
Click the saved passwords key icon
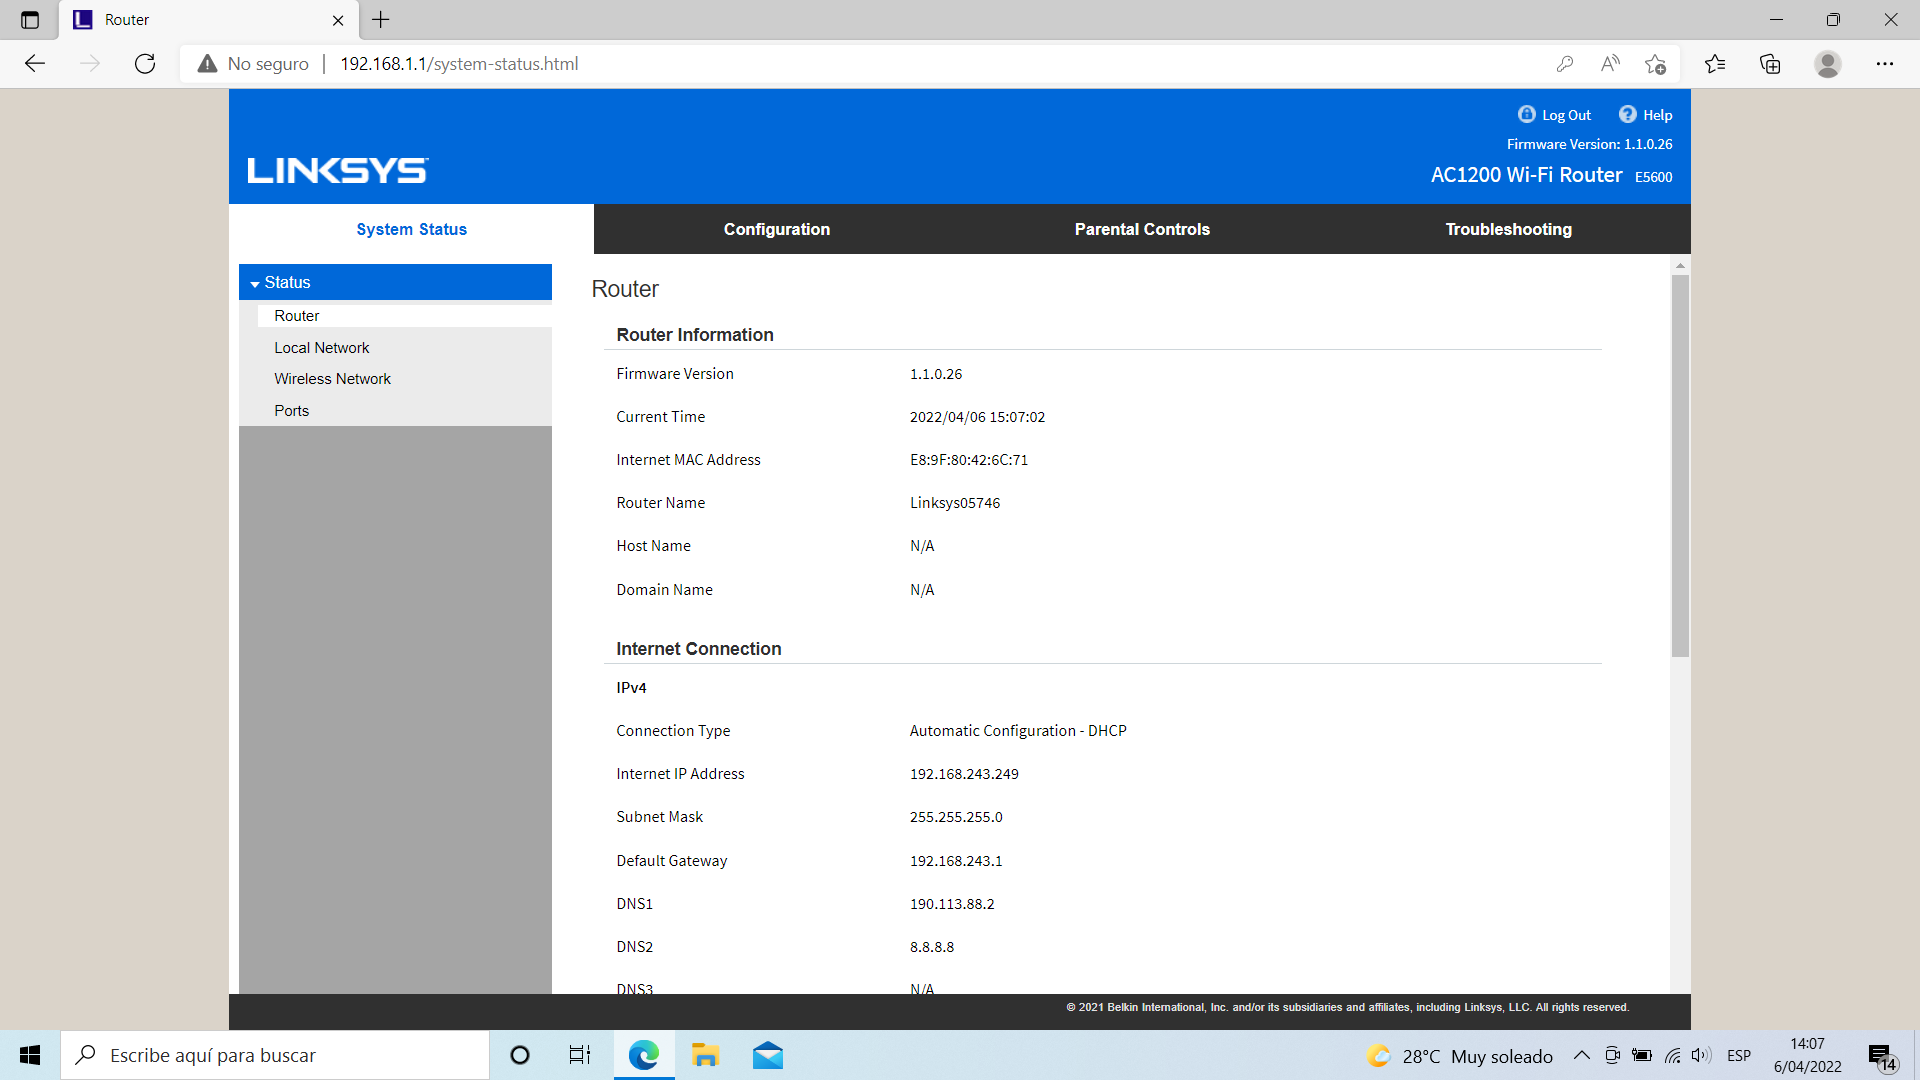[1565, 64]
